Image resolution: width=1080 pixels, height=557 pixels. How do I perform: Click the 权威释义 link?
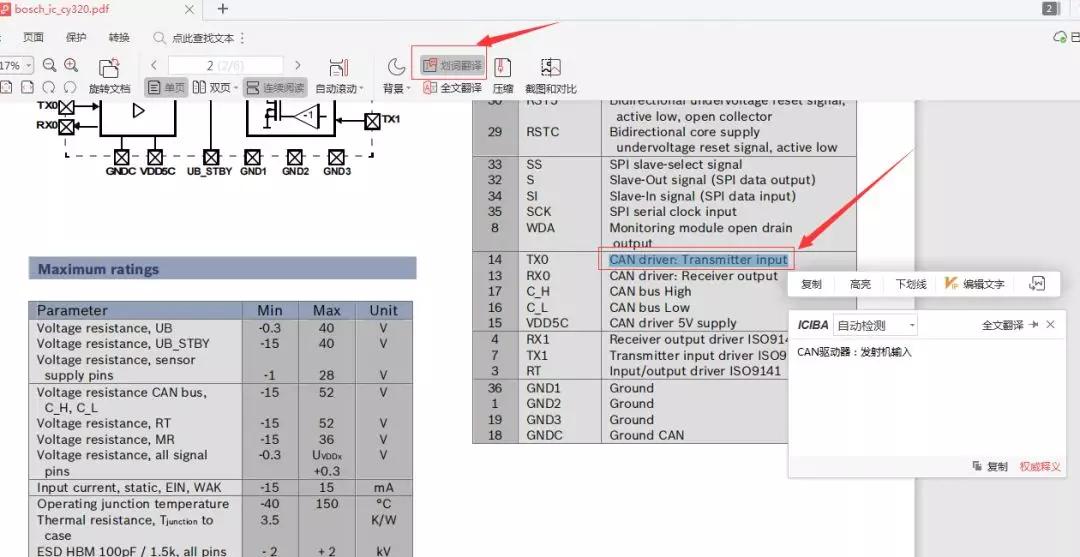pyautogui.click(x=1040, y=466)
